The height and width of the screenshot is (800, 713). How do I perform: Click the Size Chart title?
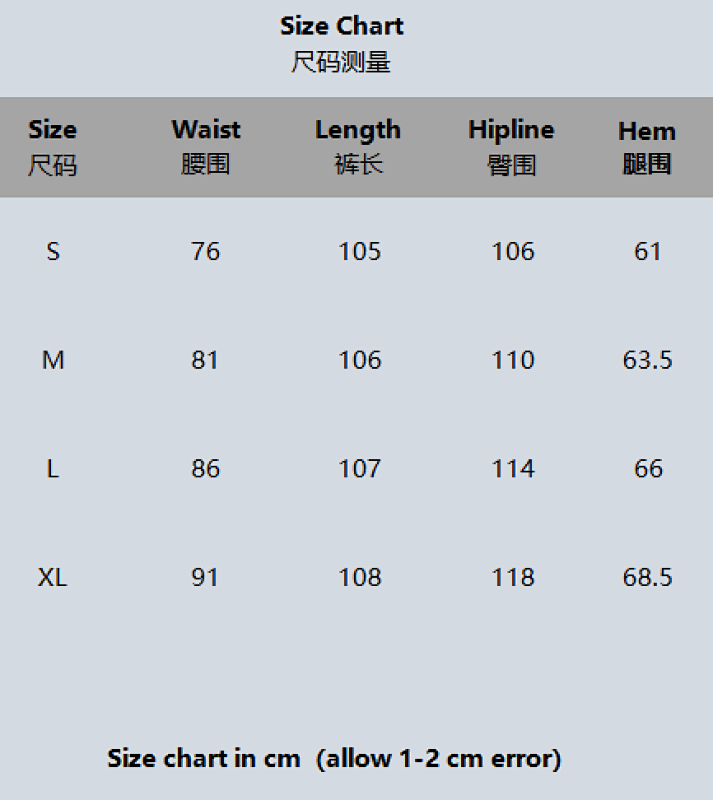(341, 26)
